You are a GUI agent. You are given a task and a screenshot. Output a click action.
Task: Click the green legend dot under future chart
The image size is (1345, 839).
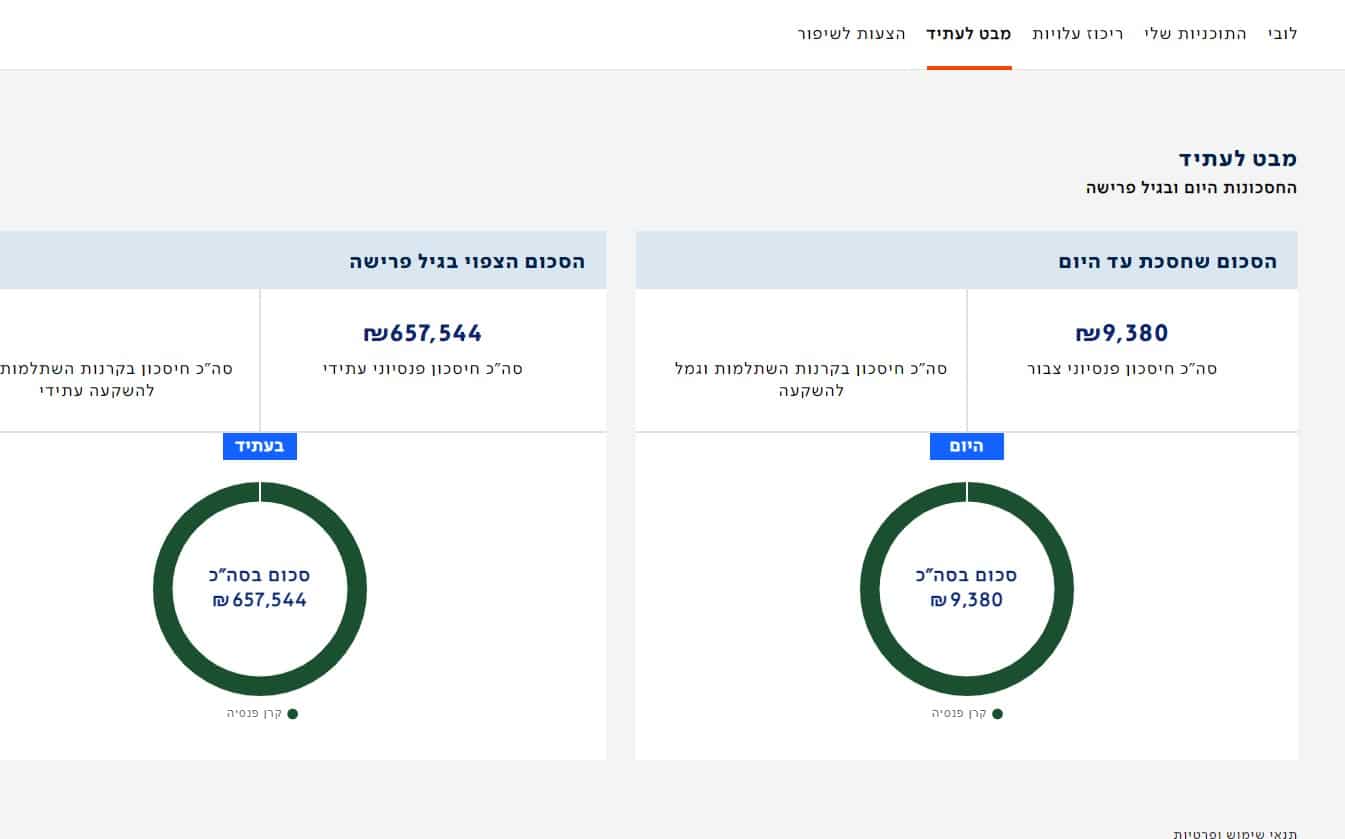tap(292, 714)
